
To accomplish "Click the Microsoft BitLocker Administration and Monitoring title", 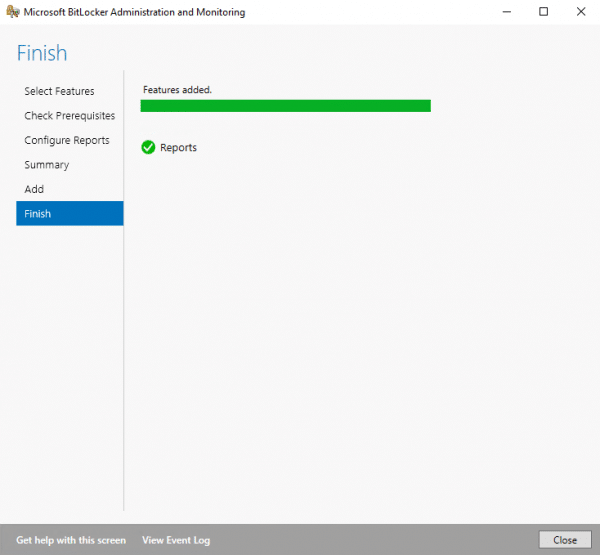I will (x=134, y=12).
